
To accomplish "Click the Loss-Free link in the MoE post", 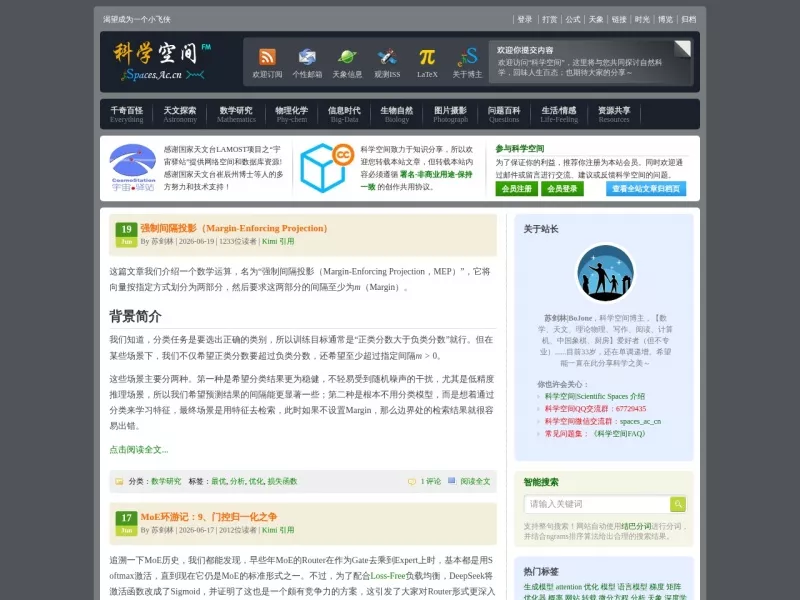I will 388,576.
